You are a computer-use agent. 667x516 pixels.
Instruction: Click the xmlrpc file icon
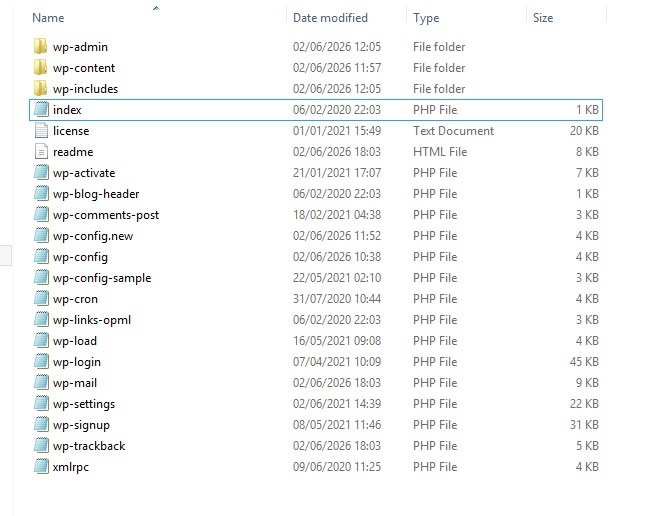click(41, 467)
